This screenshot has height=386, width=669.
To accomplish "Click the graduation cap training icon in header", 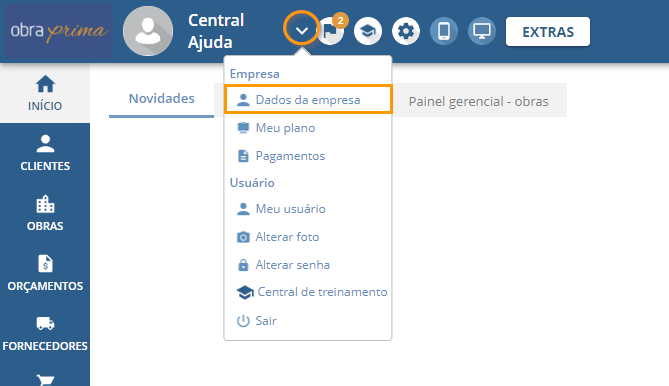I will pos(368,31).
